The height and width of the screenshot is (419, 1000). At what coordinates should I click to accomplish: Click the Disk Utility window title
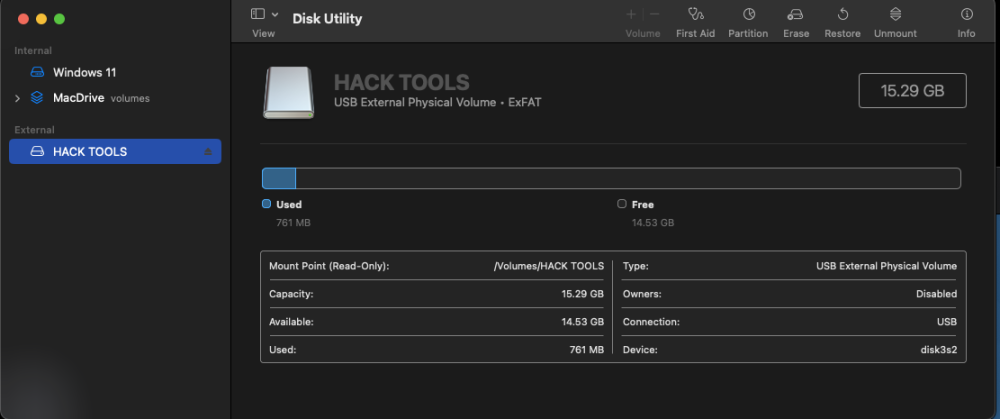327,18
